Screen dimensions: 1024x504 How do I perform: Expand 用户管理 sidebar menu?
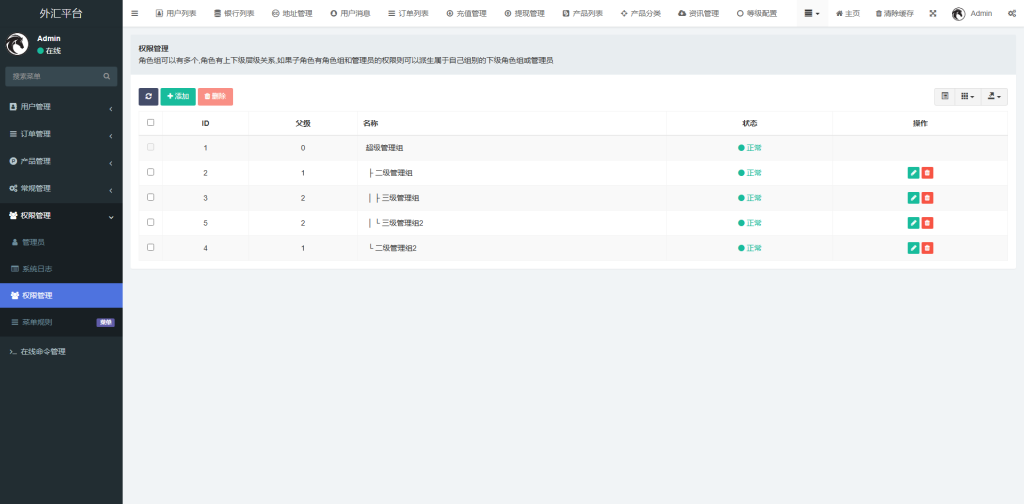[60, 107]
